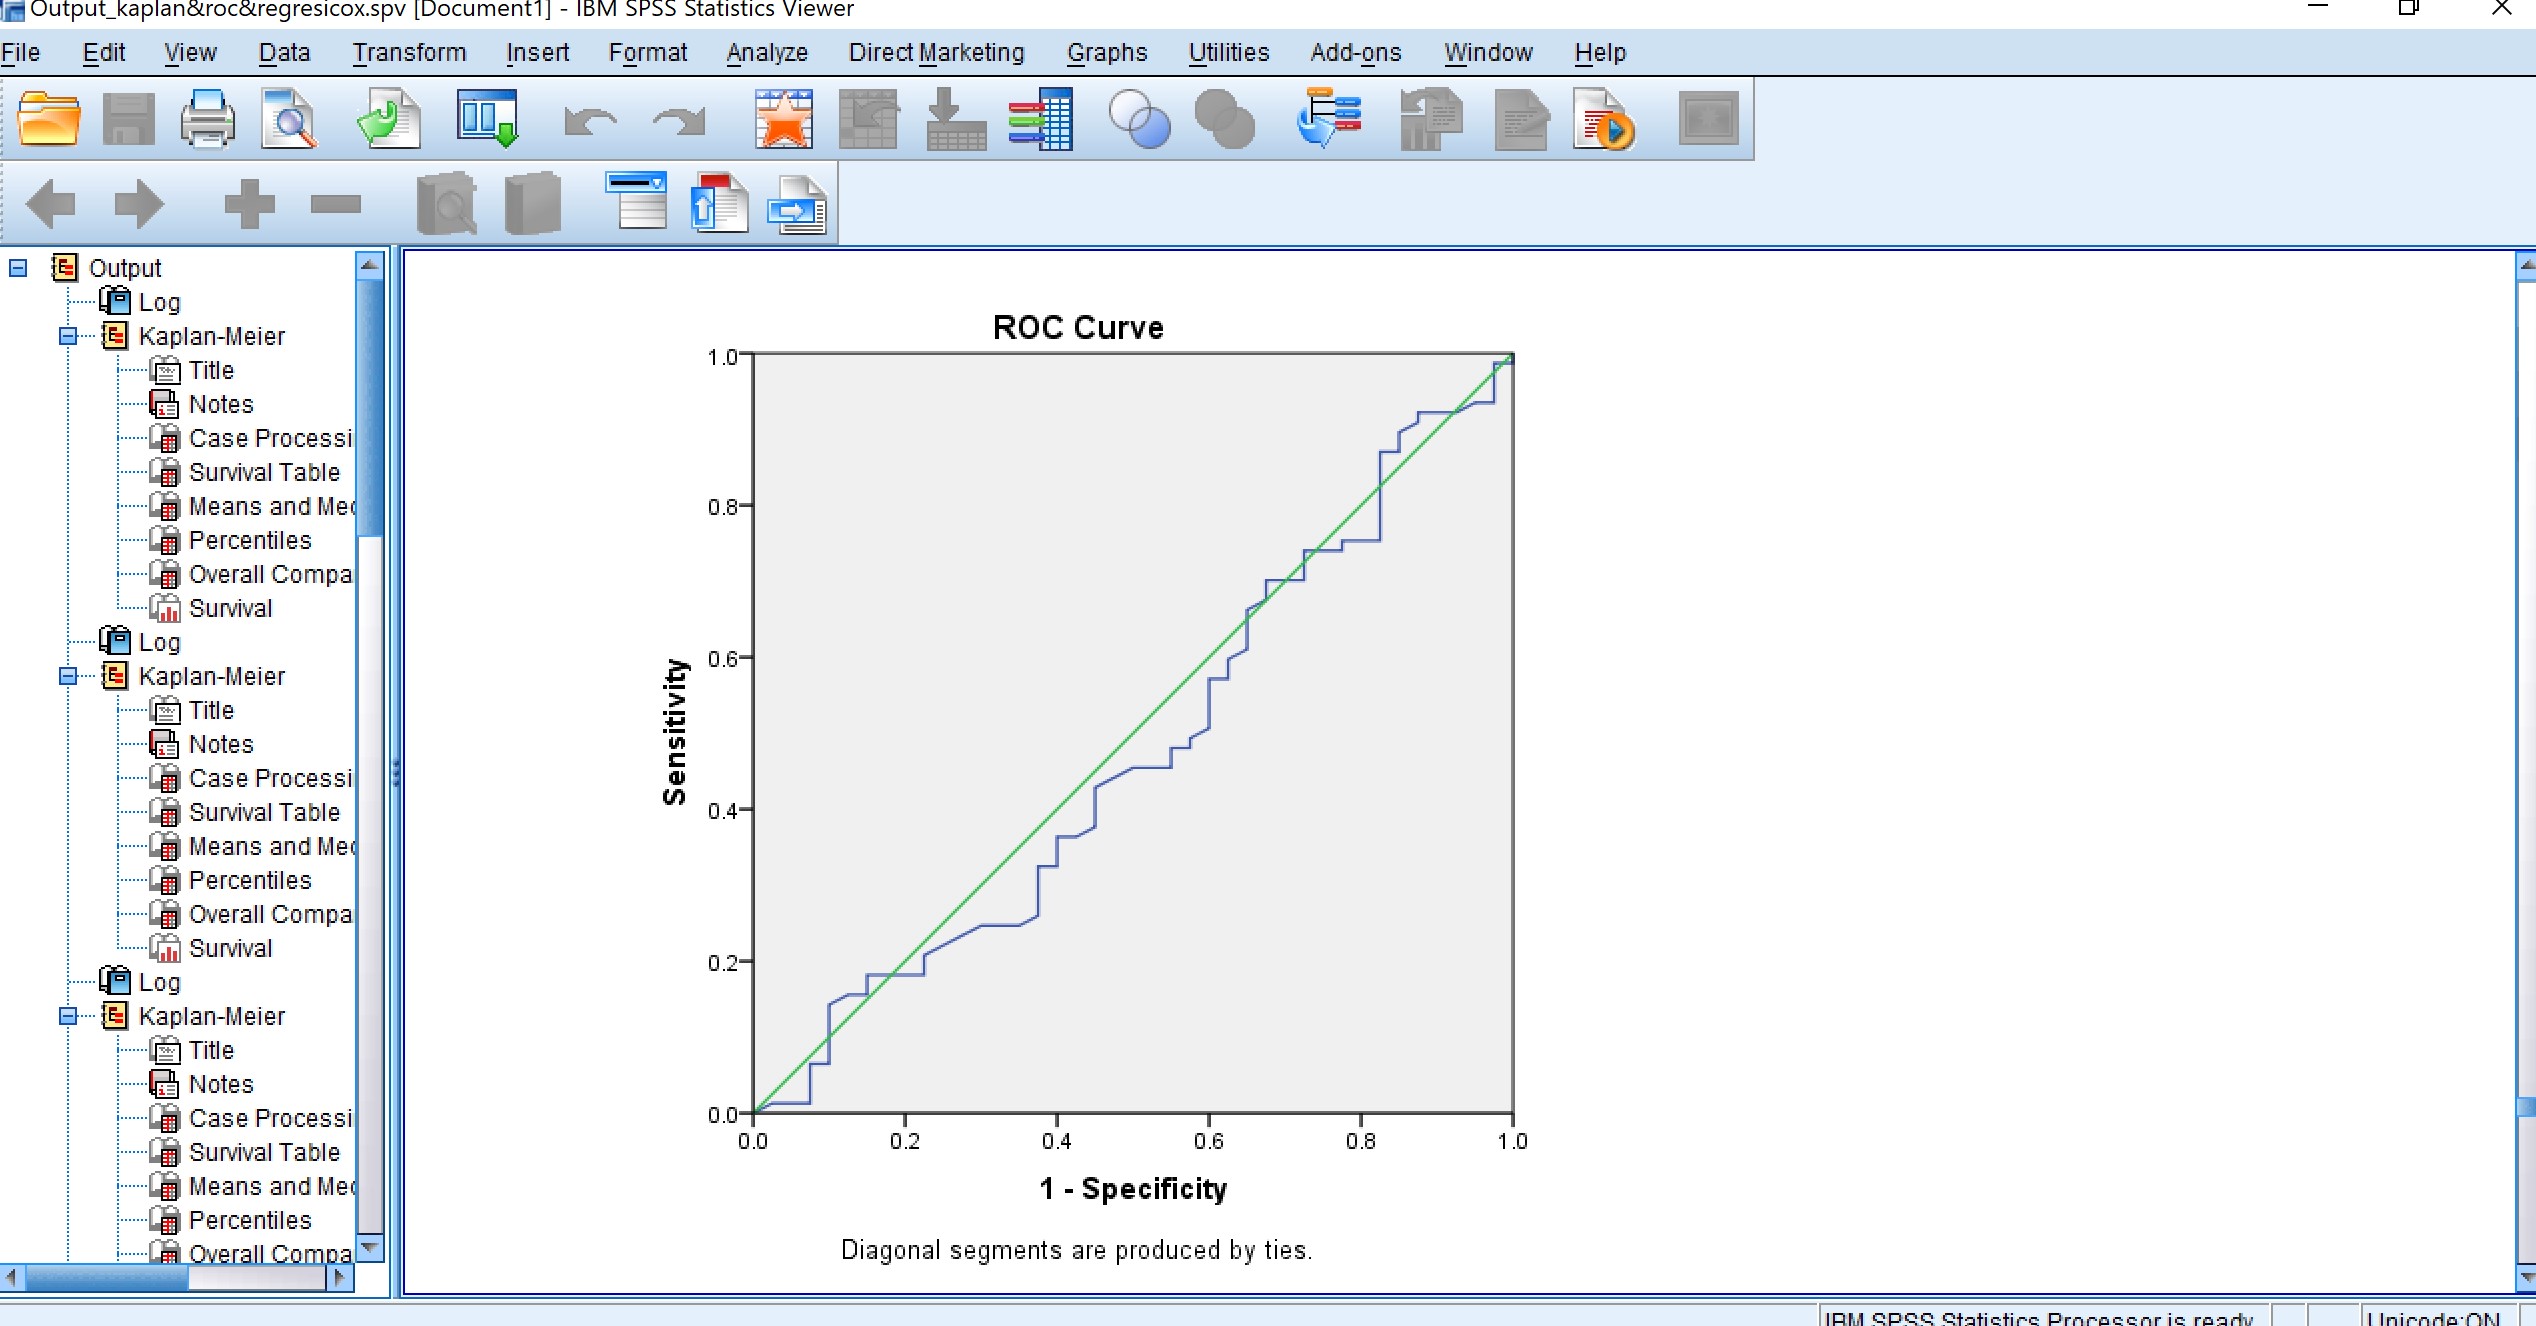Click the Promote left arrow icon
Screen dimensions: 2536x1326
click(50, 204)
